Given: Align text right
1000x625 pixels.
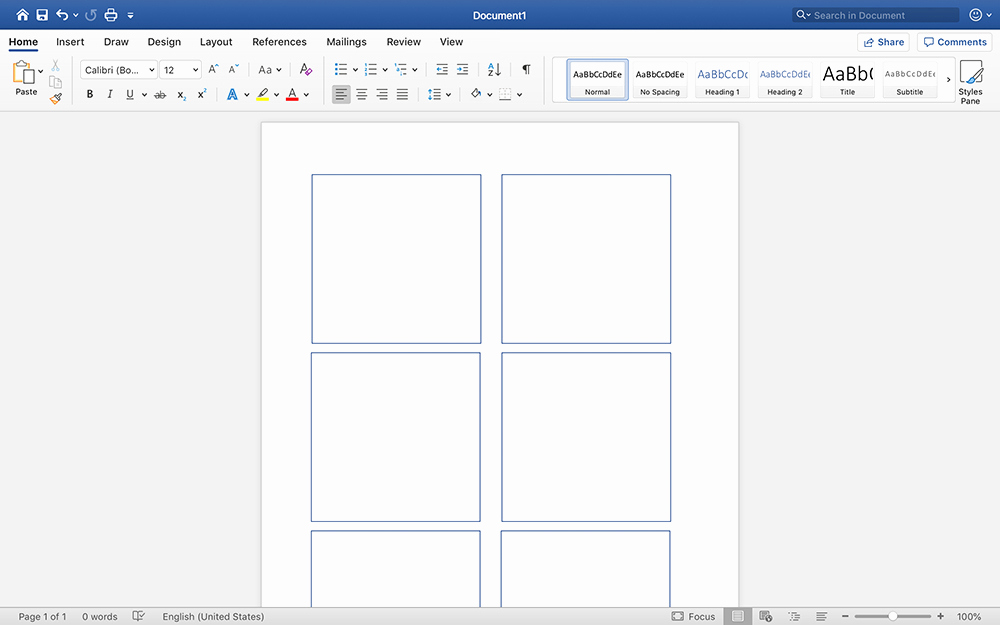Looking at the screenshot, I should (382, 94).
